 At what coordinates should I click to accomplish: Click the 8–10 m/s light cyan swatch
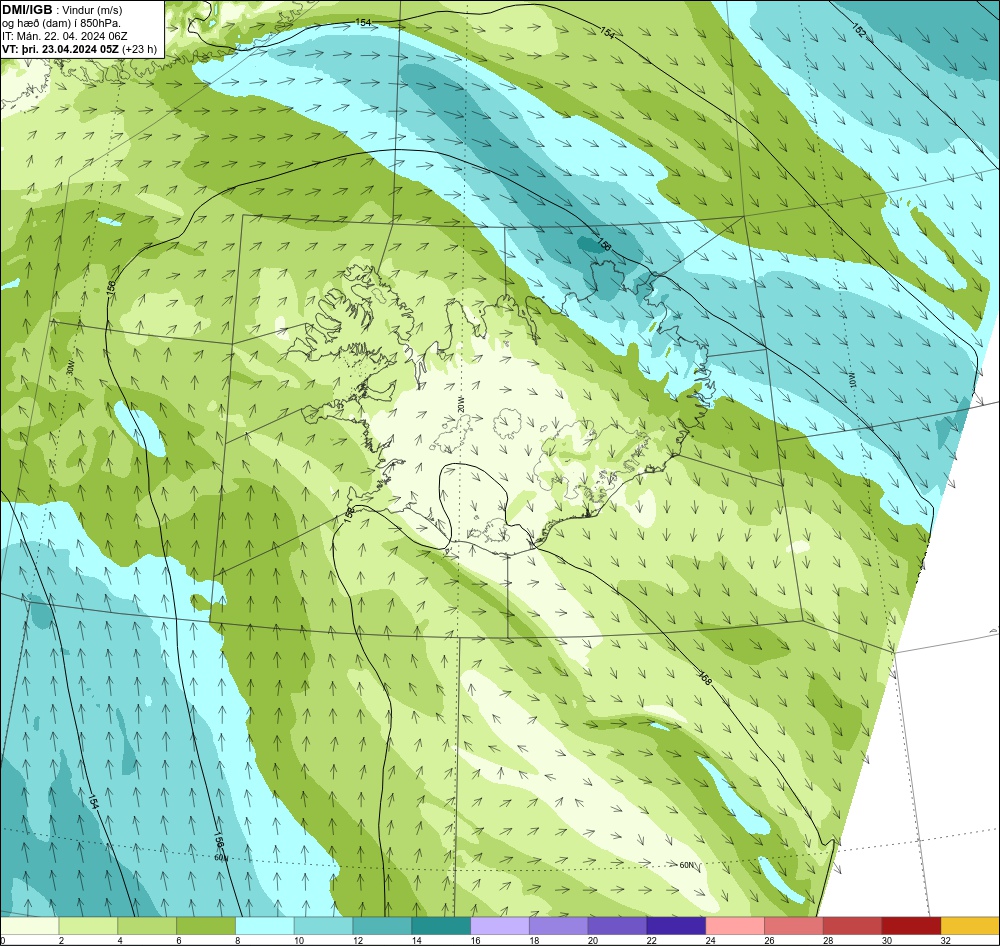[x=265, y=926]
